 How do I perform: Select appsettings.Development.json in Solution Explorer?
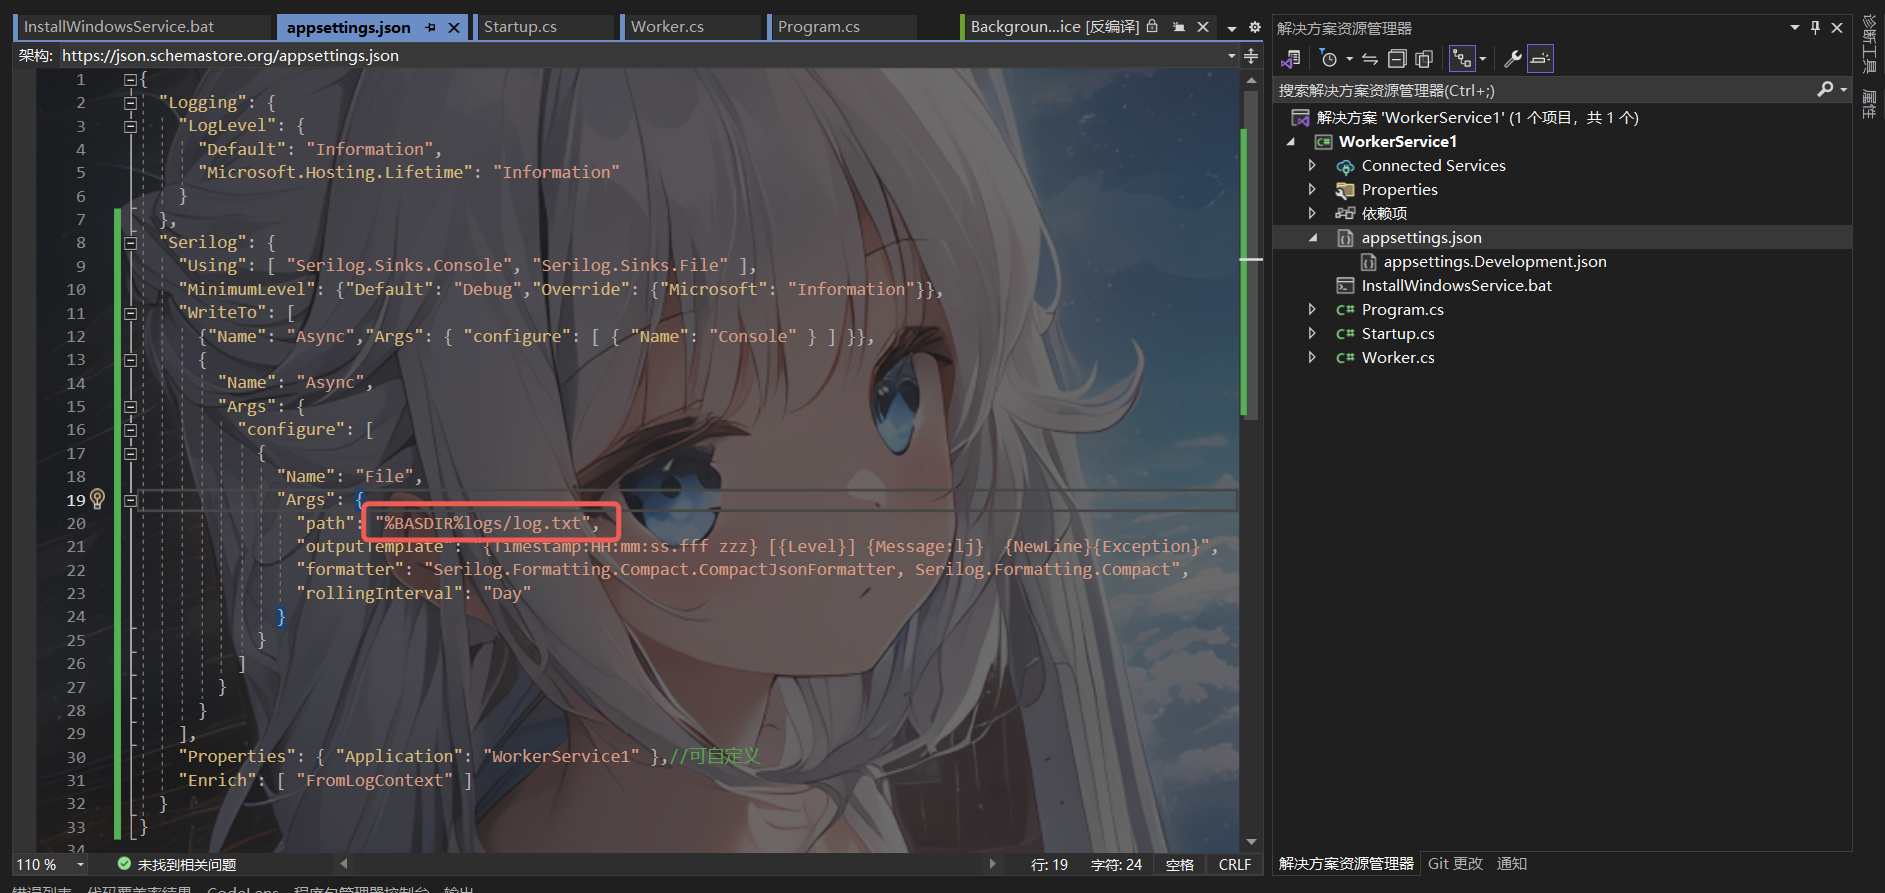pos(1495,262)
